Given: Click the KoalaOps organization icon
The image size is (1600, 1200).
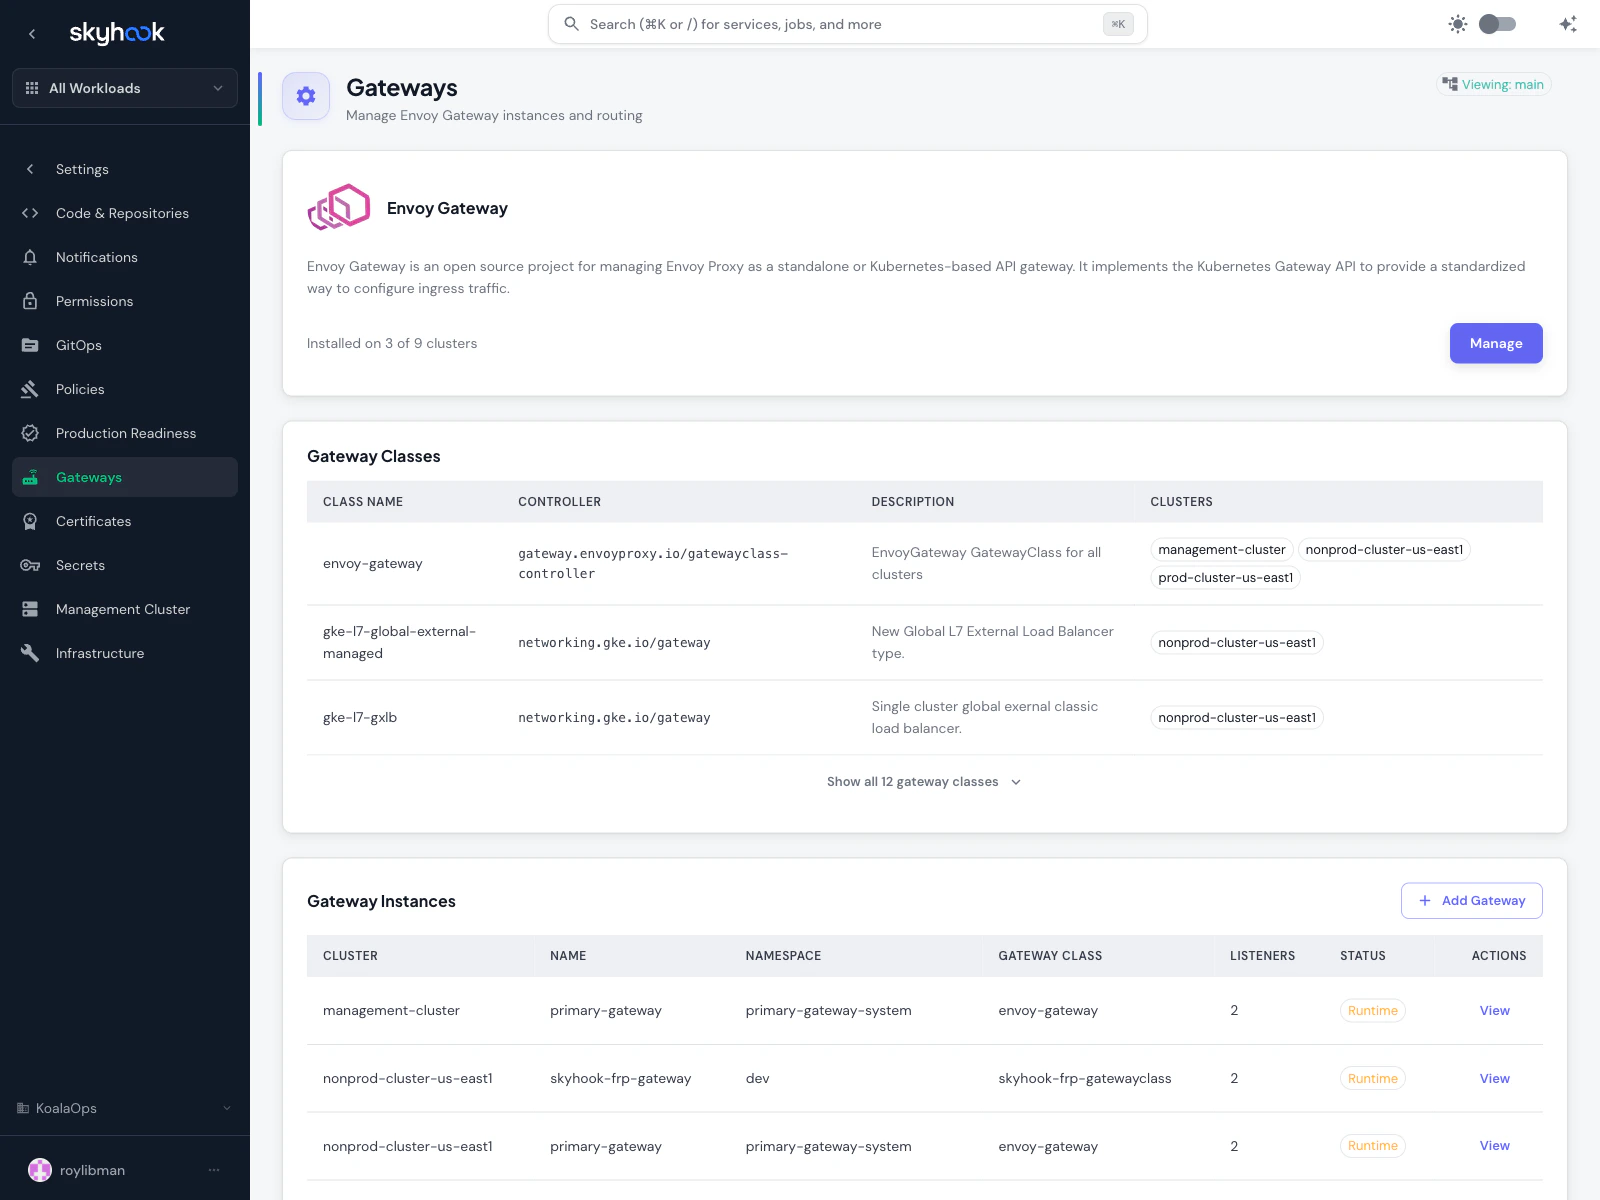Looking at the screenshot, I should 23,1108.
